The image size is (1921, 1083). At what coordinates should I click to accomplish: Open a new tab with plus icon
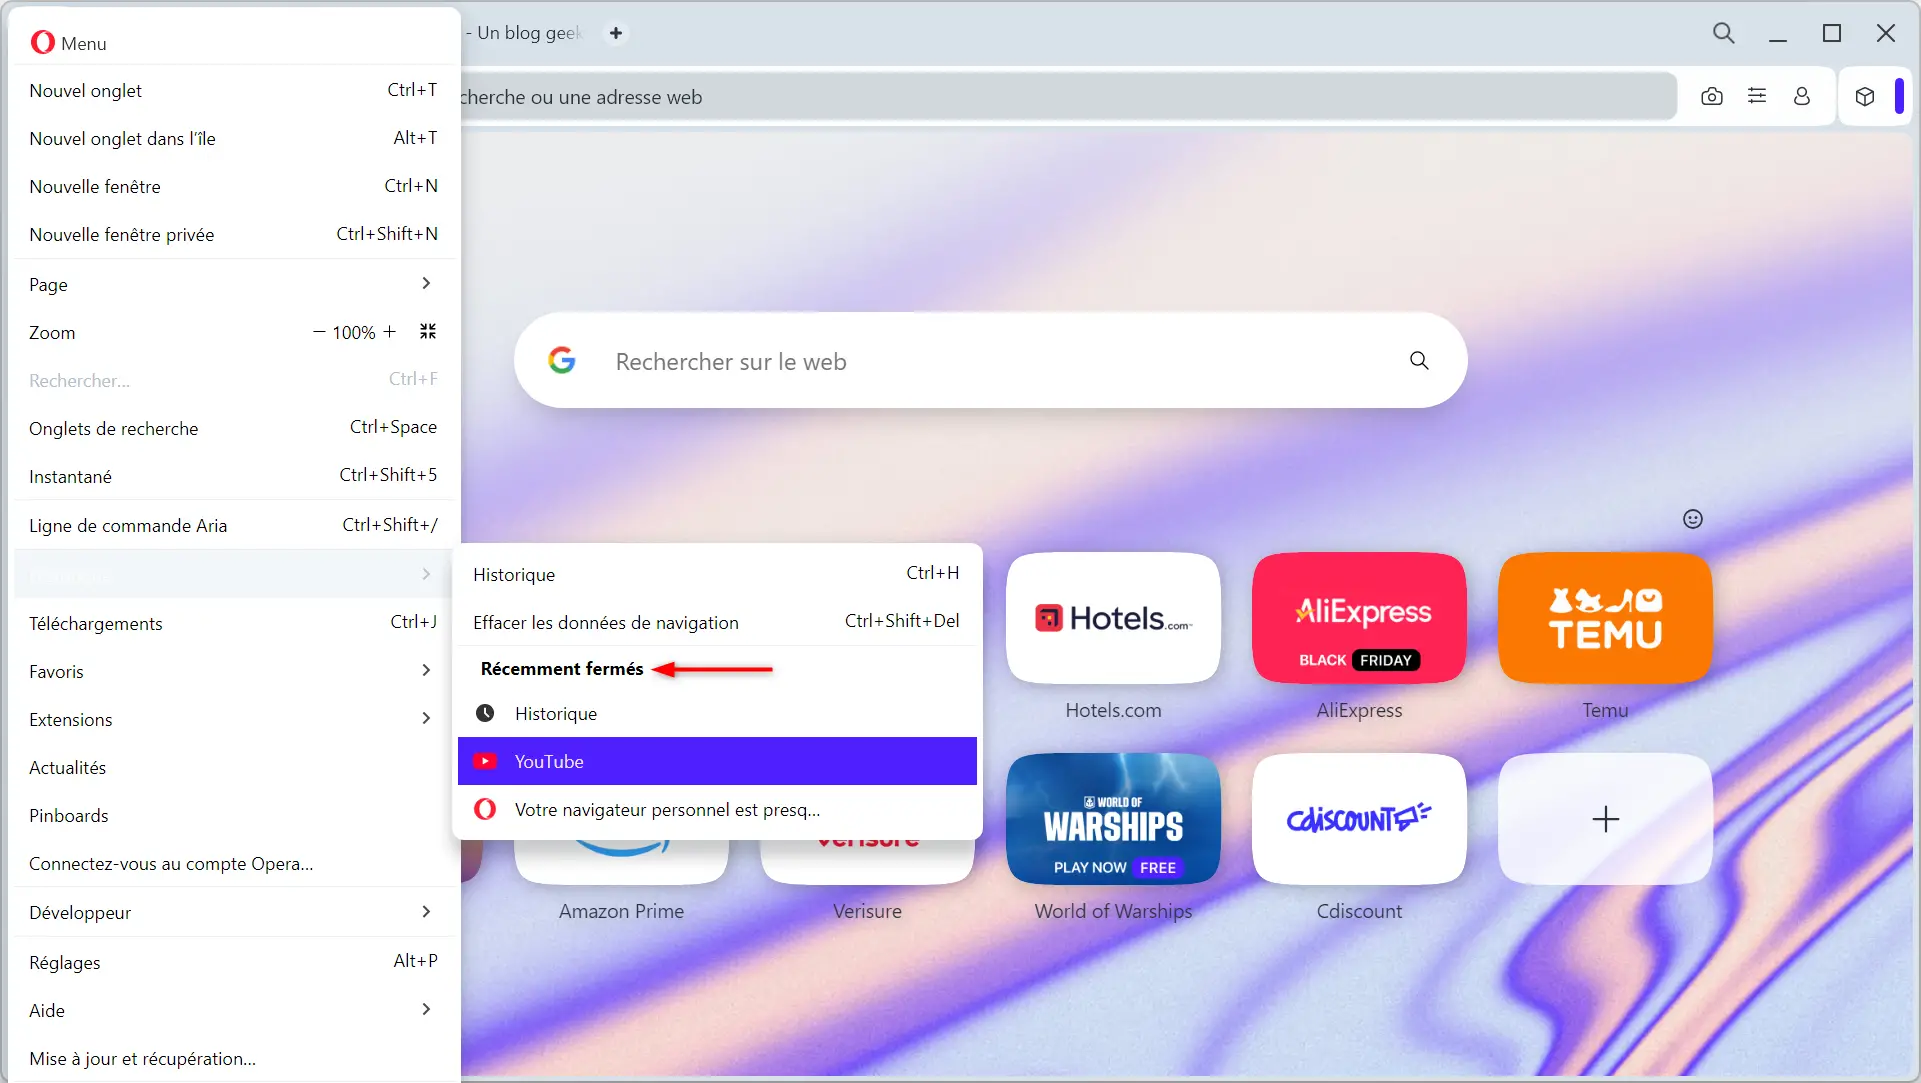point(616,33)
